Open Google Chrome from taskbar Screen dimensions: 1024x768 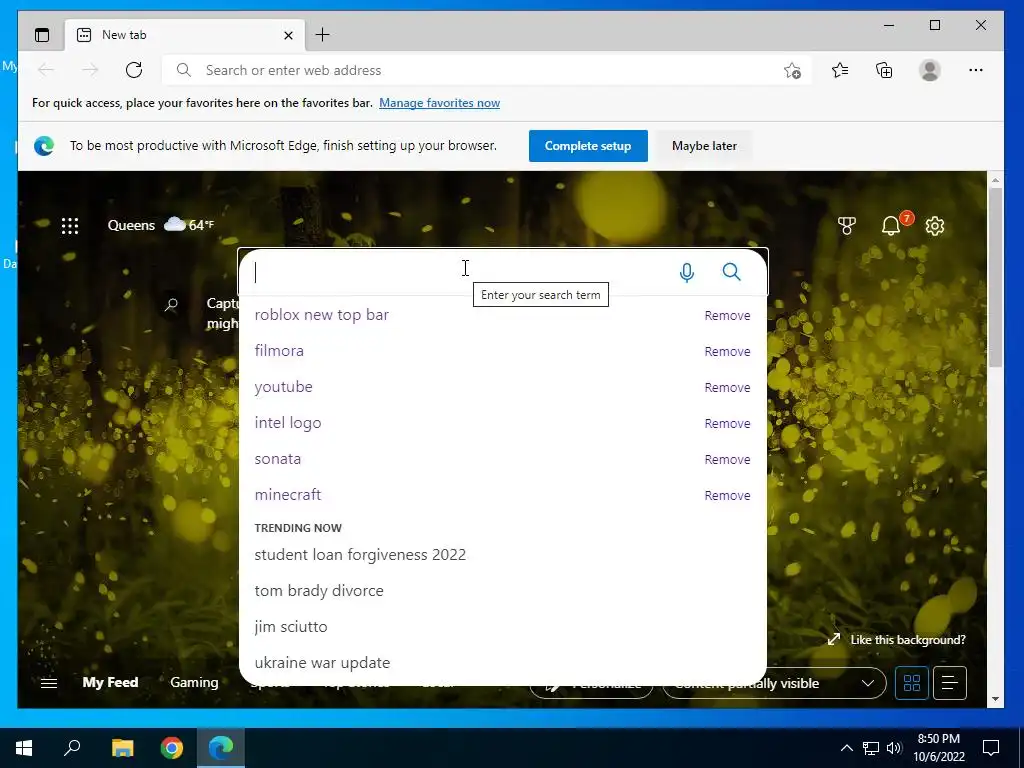click(172, 748)
